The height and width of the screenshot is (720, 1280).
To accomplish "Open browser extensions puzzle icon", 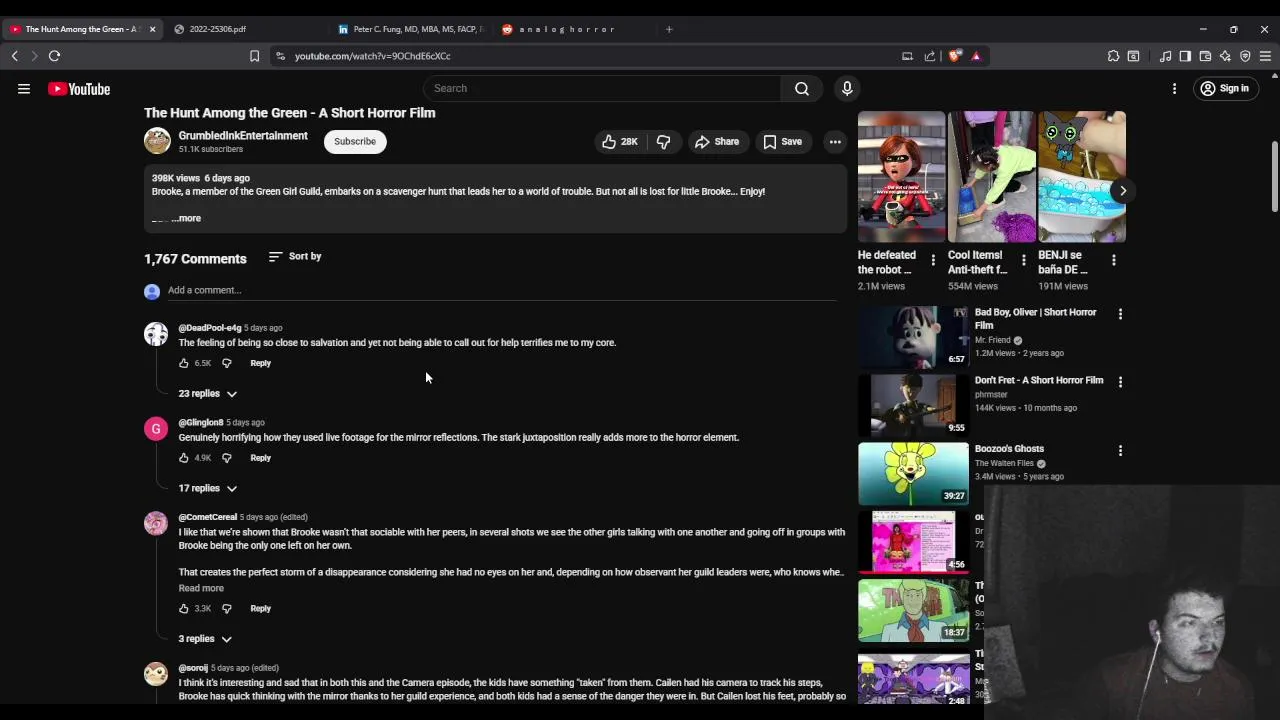I will tap(1113, 56).
